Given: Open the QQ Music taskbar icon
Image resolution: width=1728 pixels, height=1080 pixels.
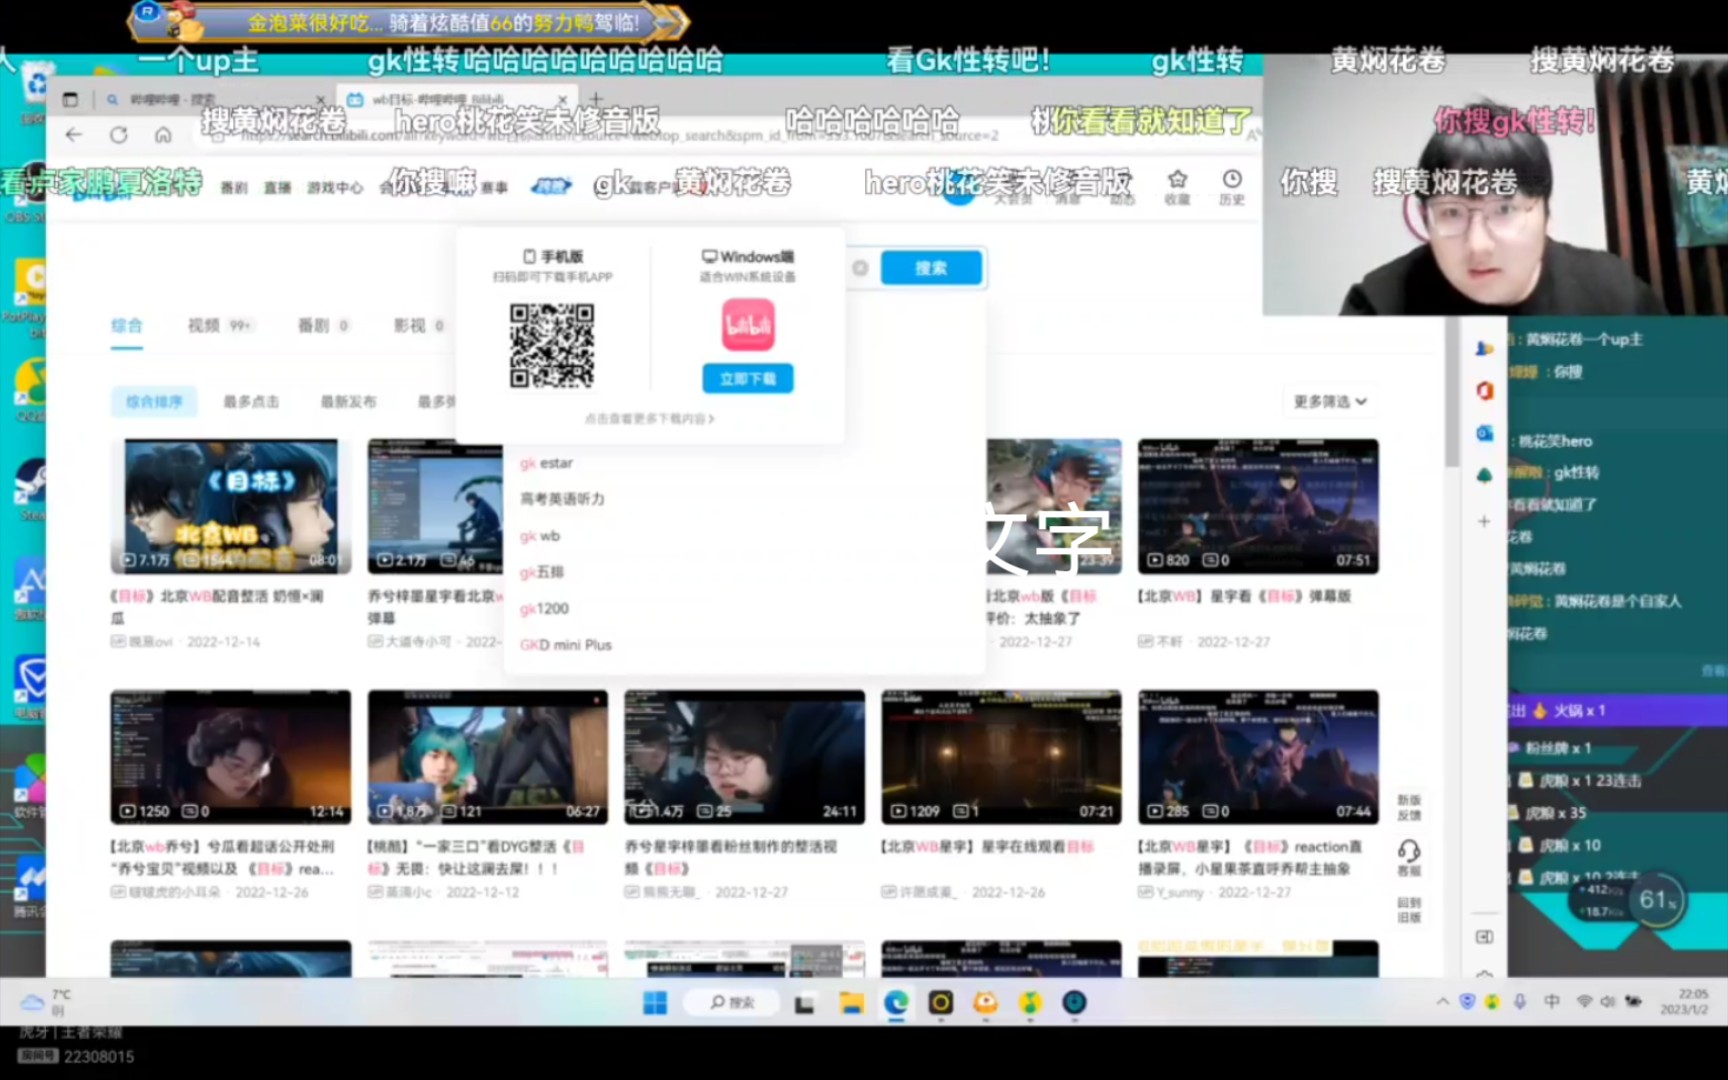Looking at the screenshot, I should pos(1030,1003).
